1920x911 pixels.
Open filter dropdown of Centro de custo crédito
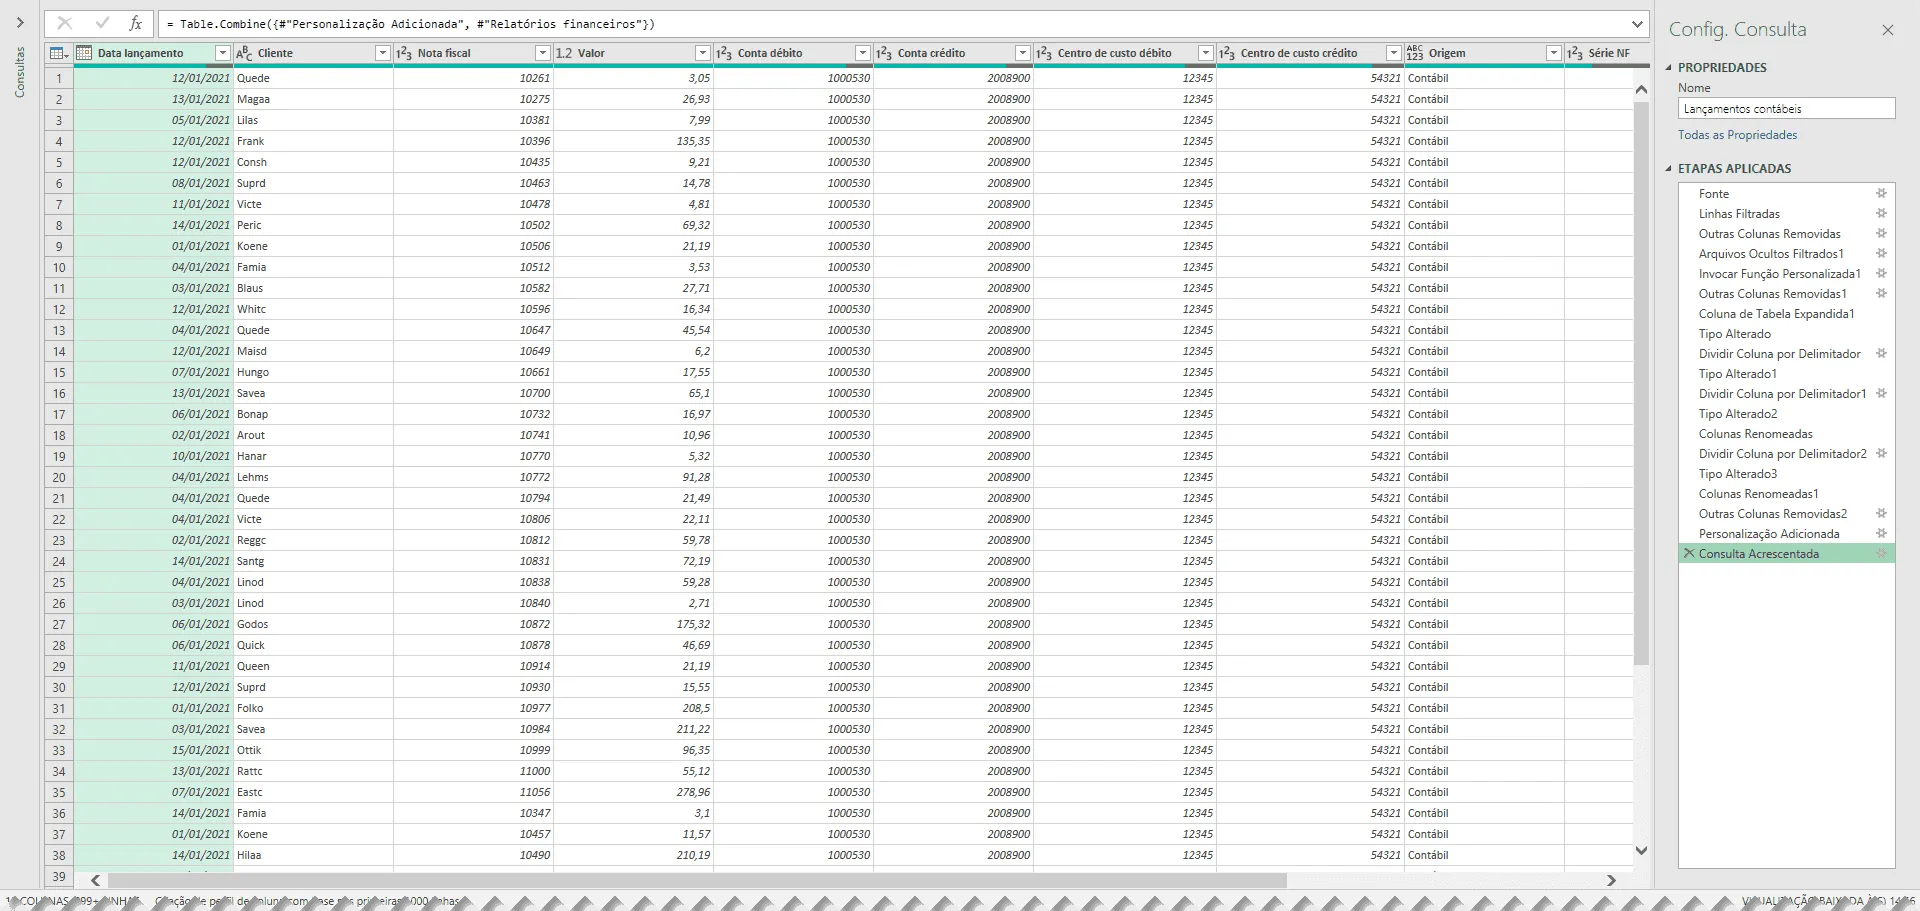pos(1393,53)
